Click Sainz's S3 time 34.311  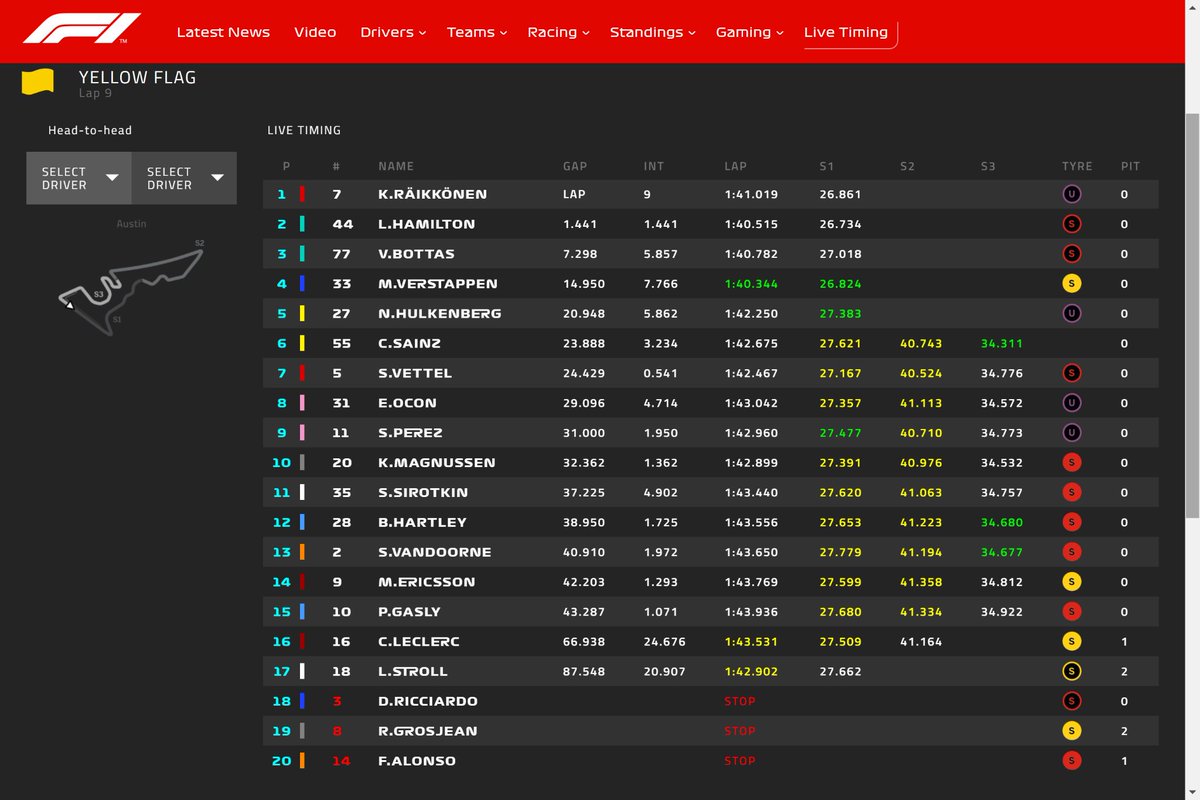click(1002, 343)
